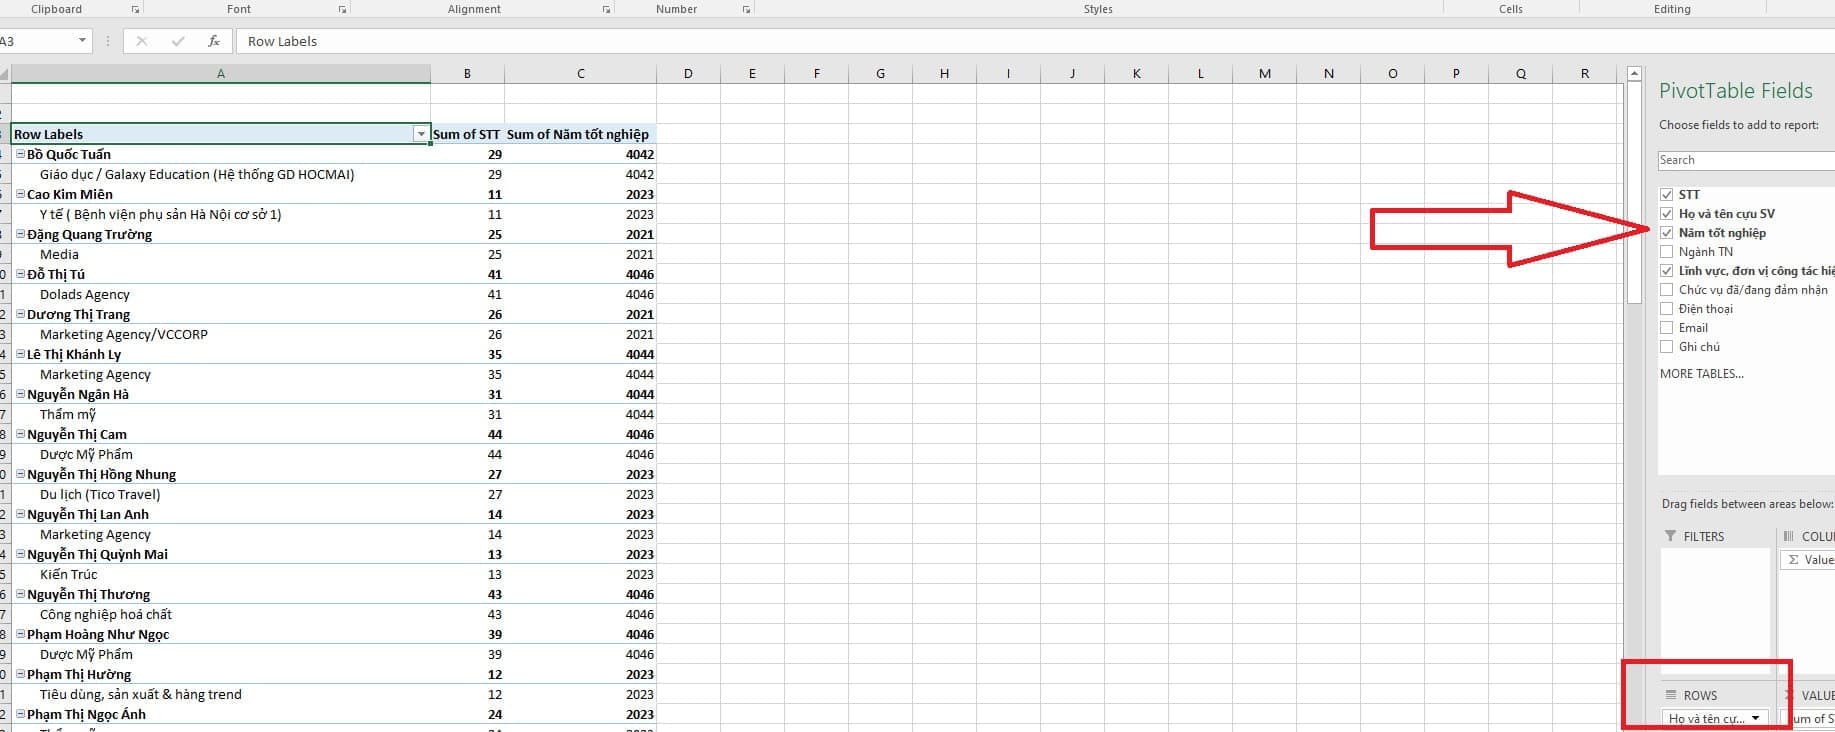Screen dimensions: 1835x732
Task: Collapse the Cao Kim Miên group
Action: pyautogui.click(x=20, y=194)
